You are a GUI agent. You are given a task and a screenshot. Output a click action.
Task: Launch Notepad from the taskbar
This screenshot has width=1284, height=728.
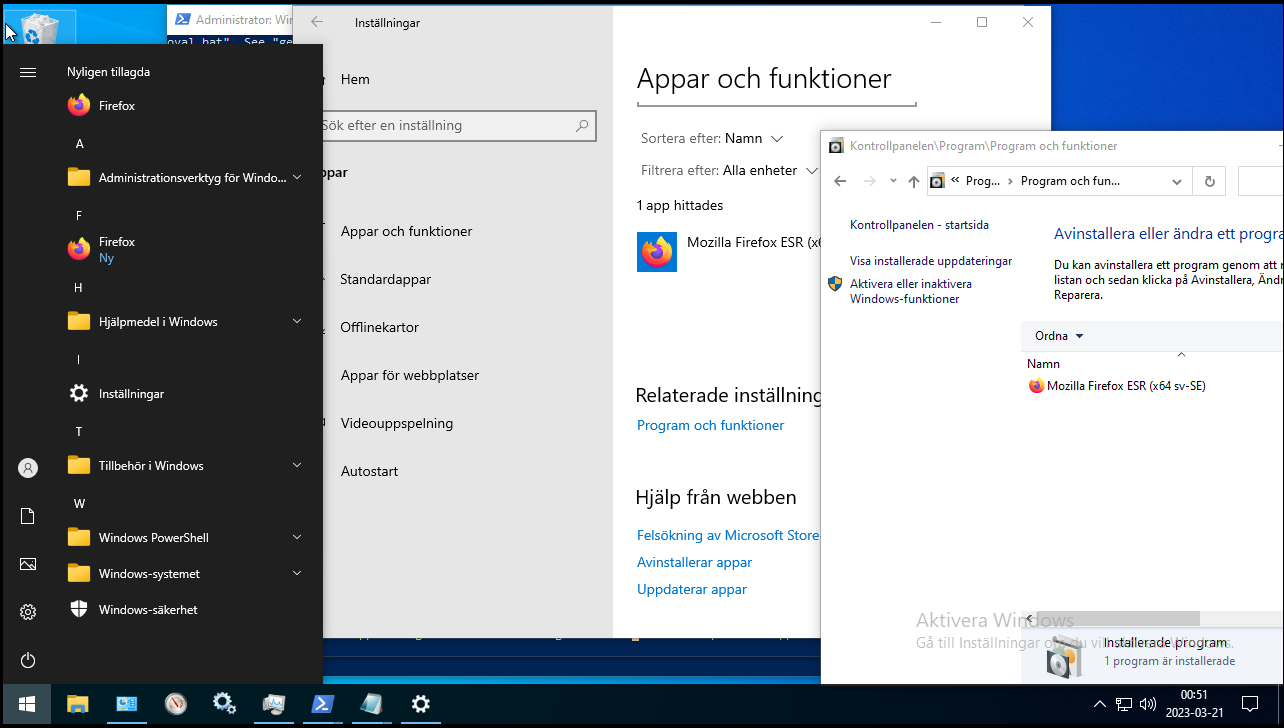pyautogui.click(x=371, y=705)
